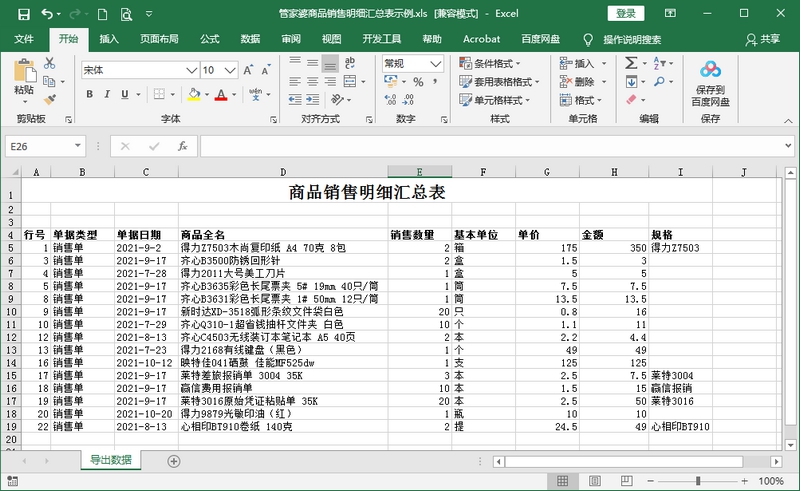Click the zoom in plus button

(744, 481)
